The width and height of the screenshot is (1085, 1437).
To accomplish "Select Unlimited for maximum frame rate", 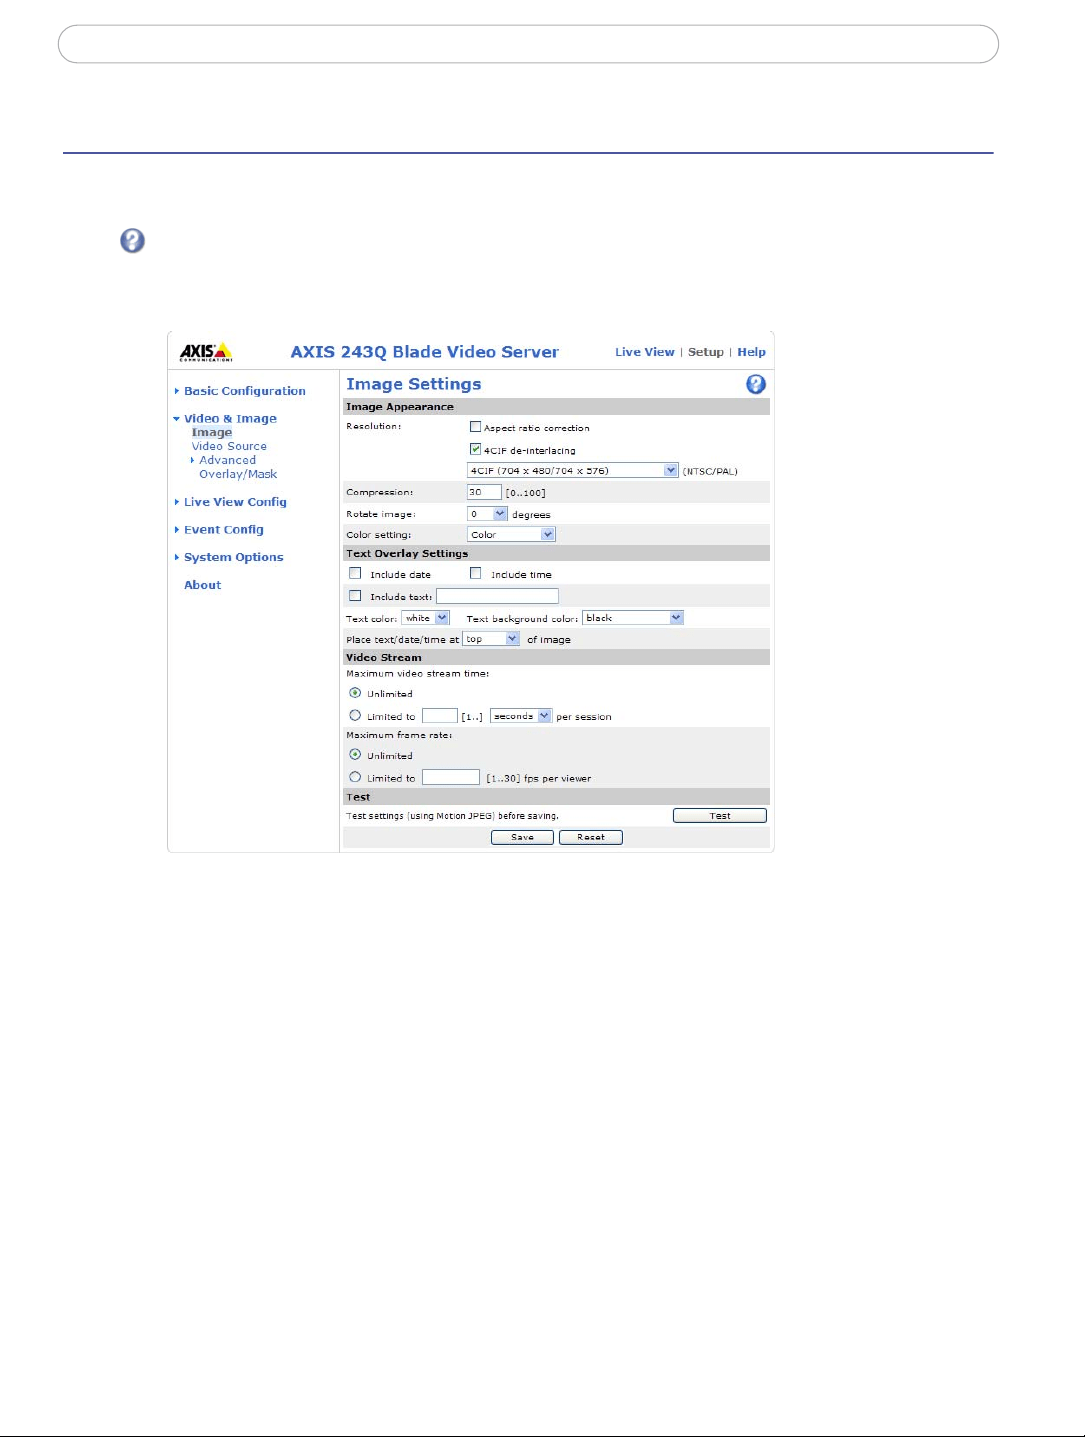I will 355,754.
